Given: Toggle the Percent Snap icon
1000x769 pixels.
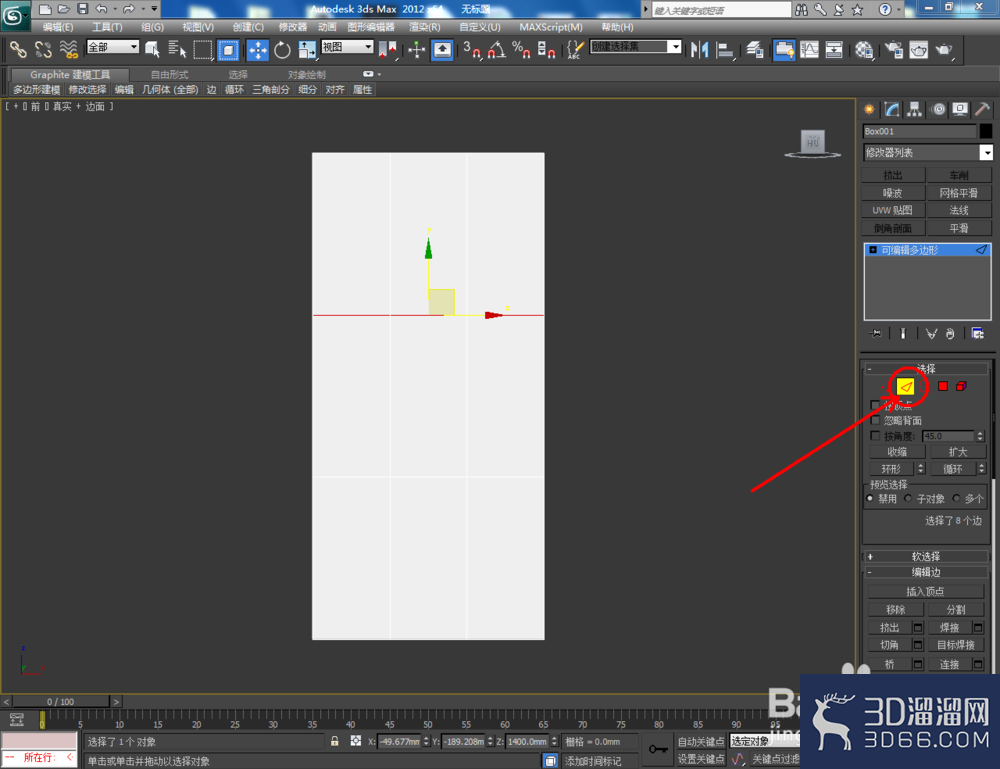Looking at the screenshot, I should point(521,50).
